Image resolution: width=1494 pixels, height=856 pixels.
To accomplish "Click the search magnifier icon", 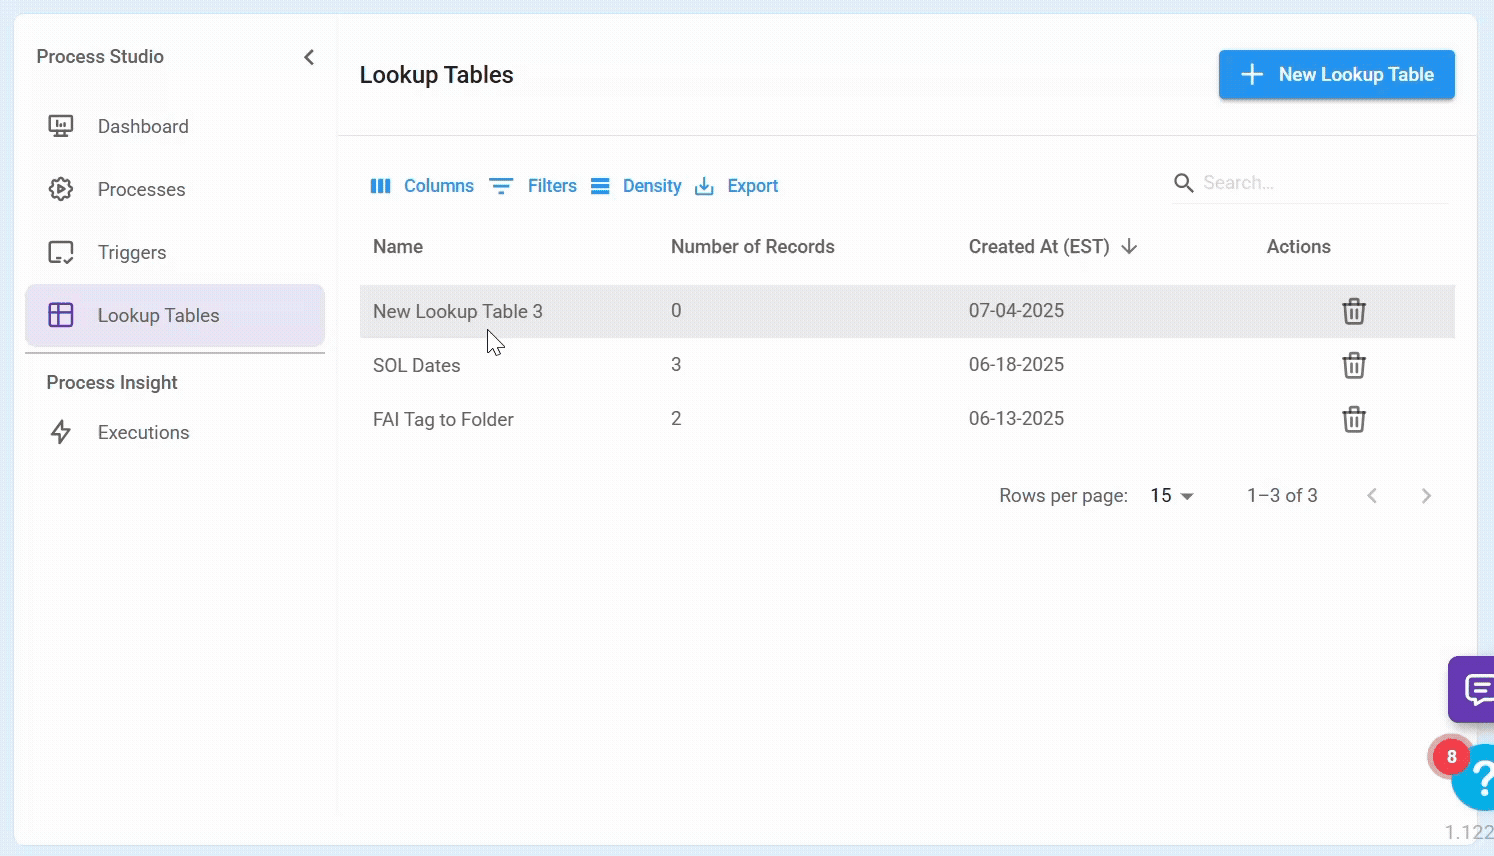I will (1184, 183).
